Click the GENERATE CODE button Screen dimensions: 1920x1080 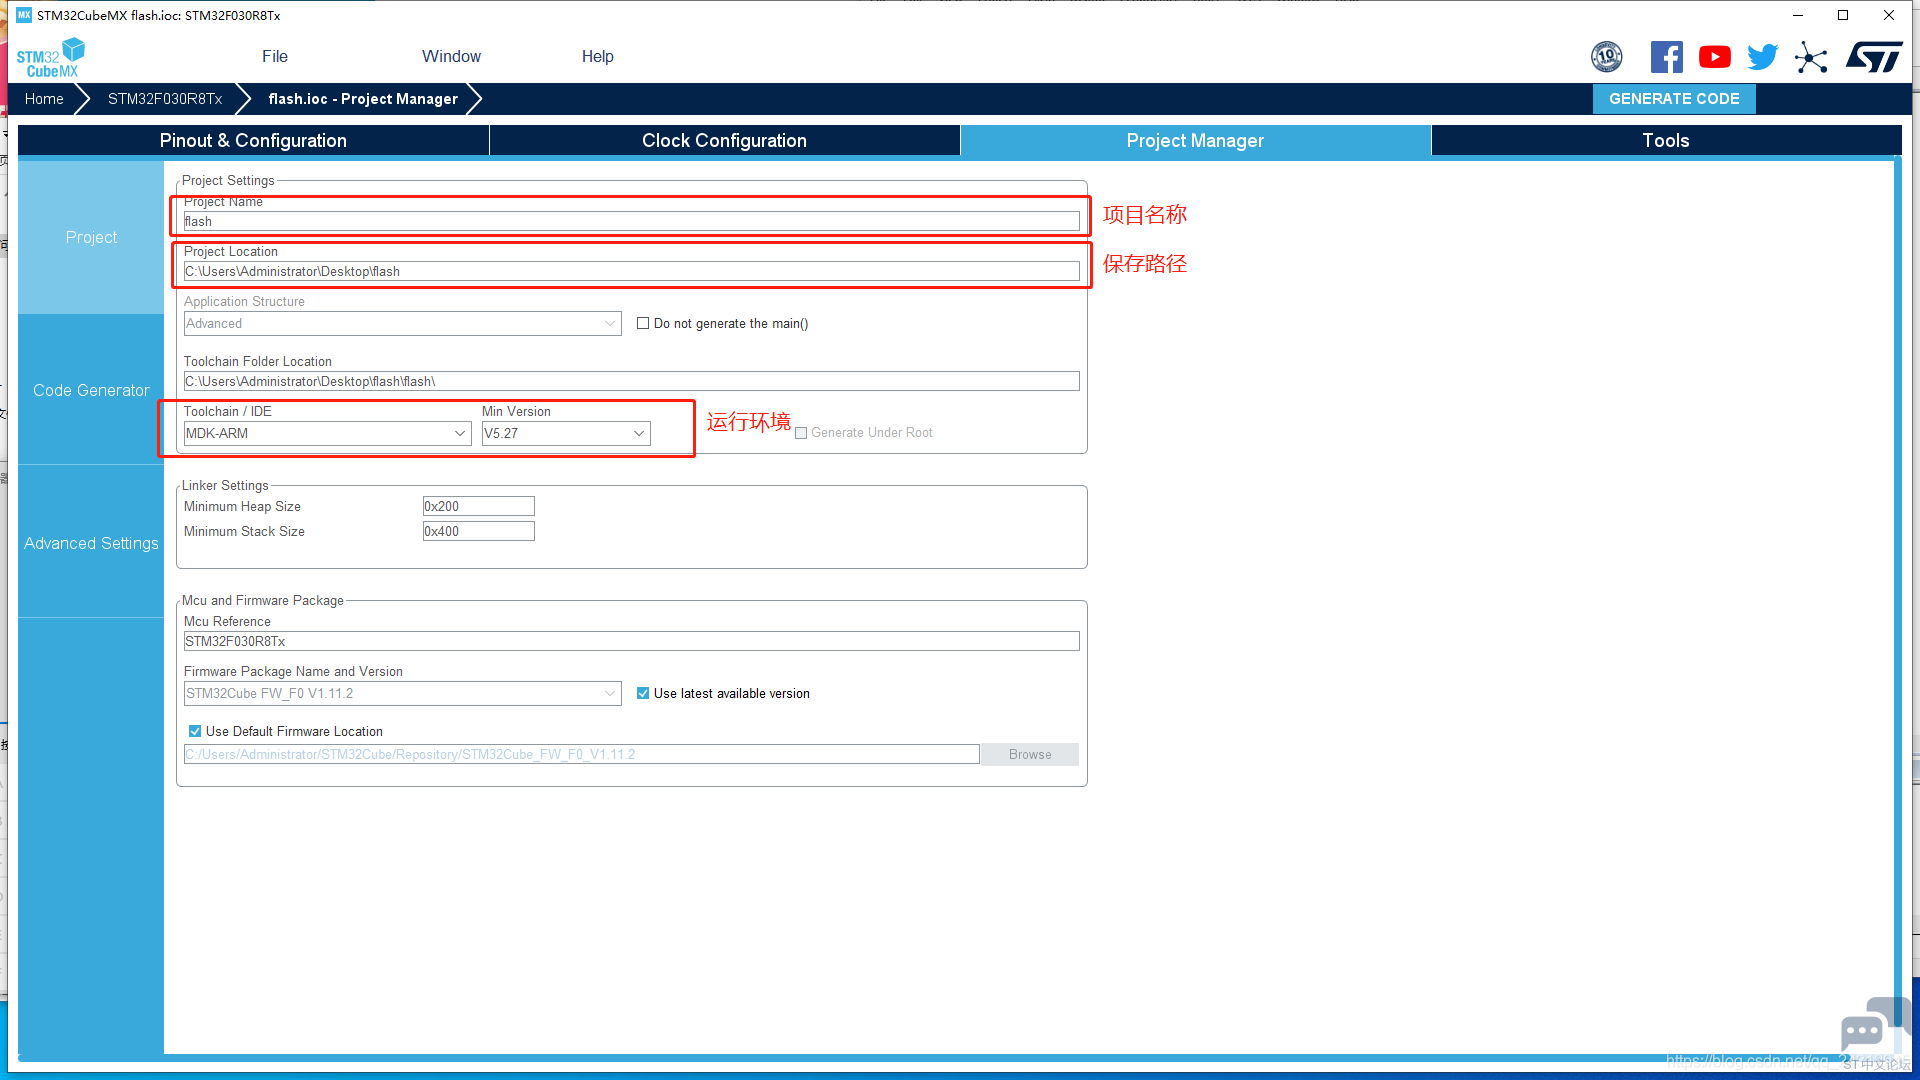tap(1674, 99)
